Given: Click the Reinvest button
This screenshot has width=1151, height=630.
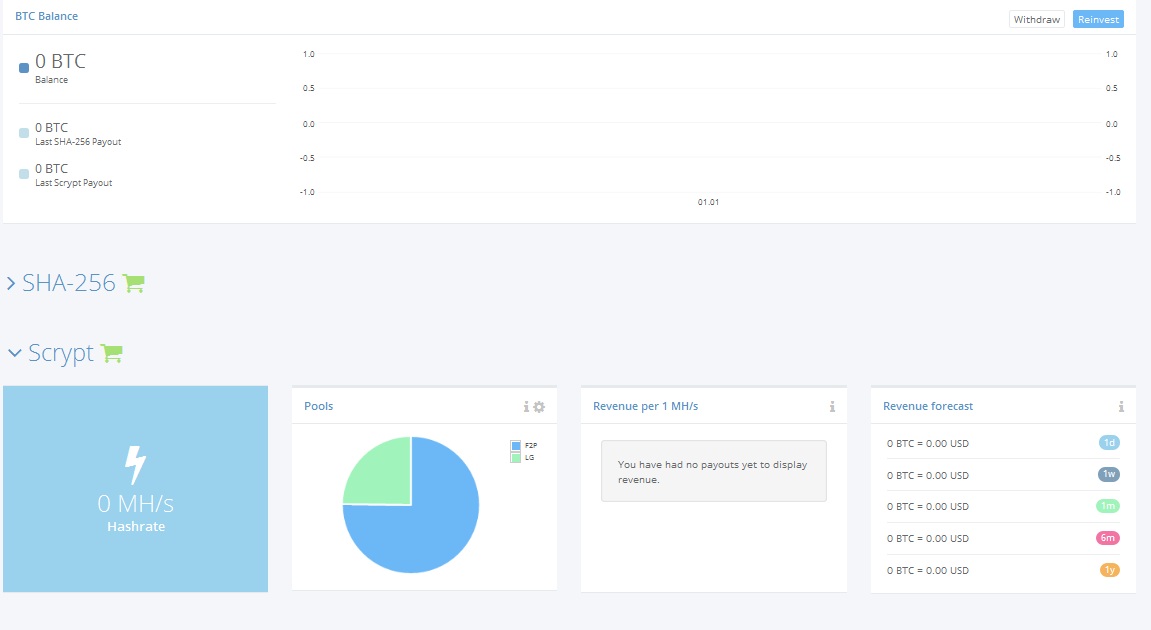Looking at the screenshot, I should point(1098,20).
